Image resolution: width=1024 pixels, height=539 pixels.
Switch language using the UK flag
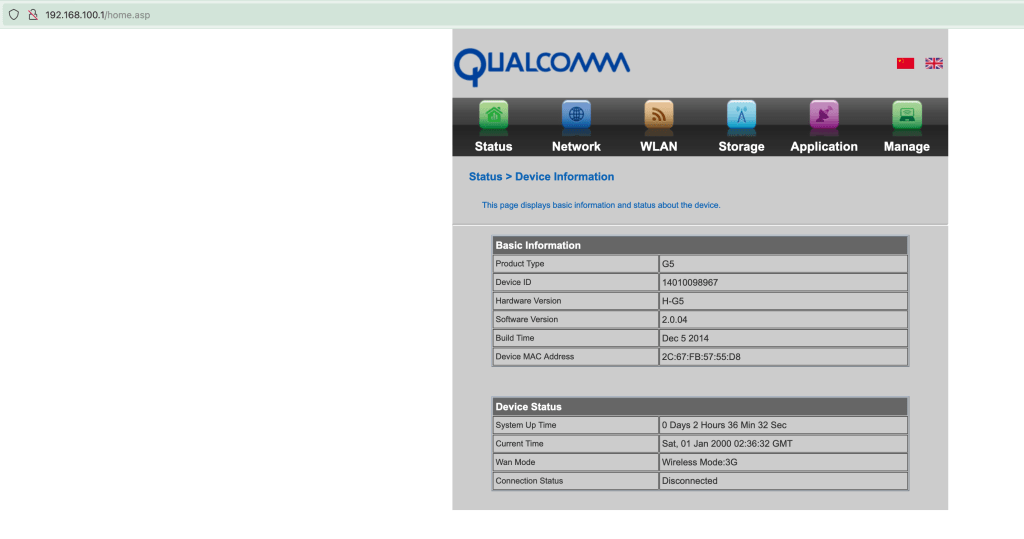[934, 63]
